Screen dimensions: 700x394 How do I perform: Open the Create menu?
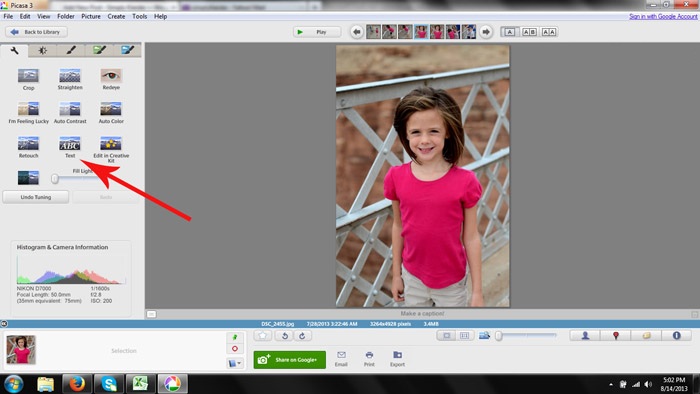[x=116, y=17]
